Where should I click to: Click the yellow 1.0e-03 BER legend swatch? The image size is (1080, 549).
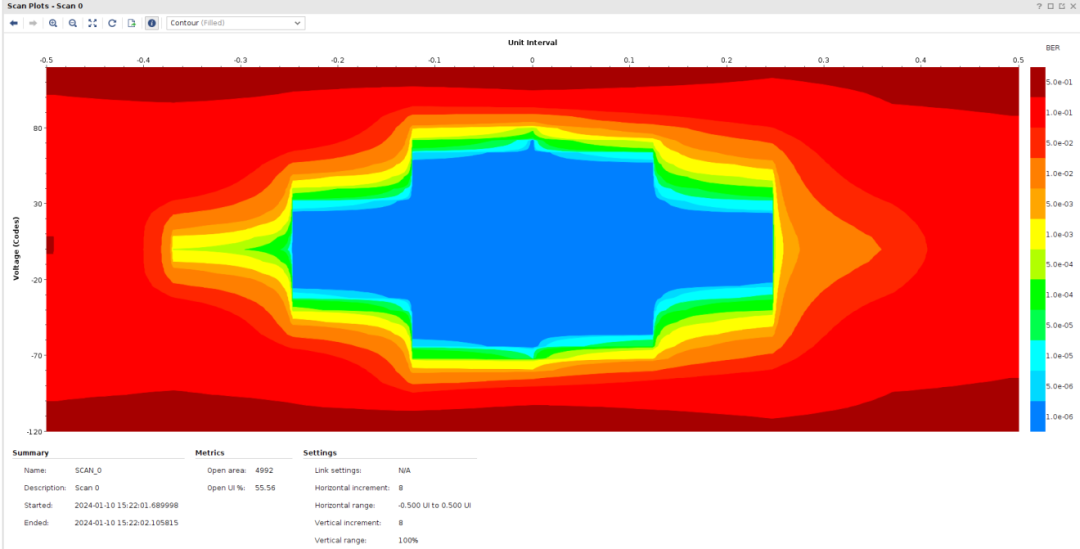(1037, 234)
